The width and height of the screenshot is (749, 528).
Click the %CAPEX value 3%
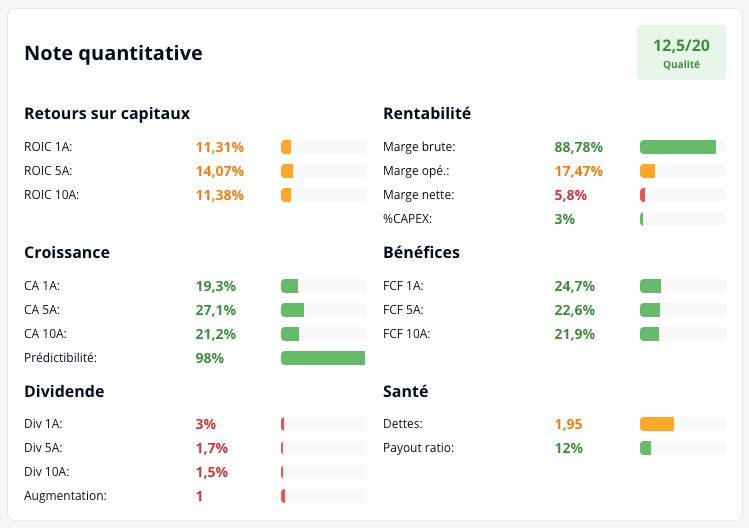tap(565, 219)
